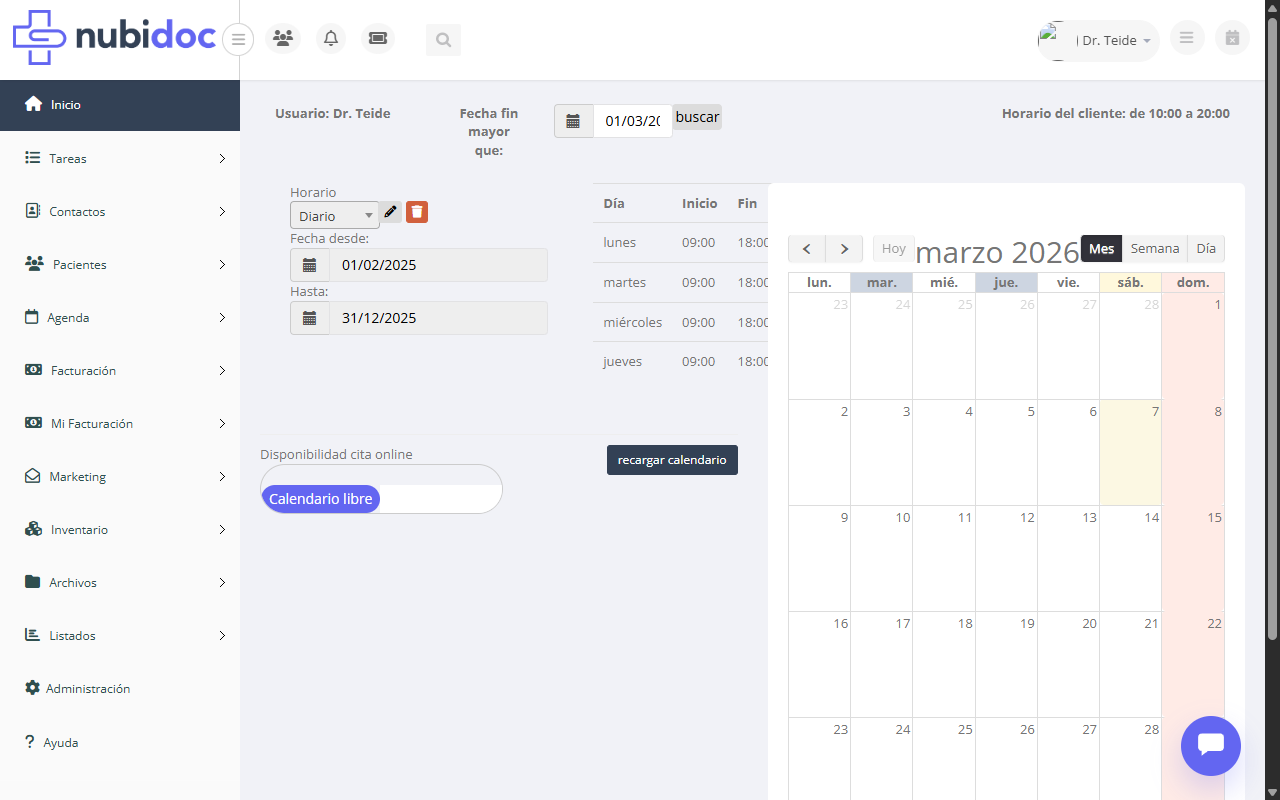Click the Inventario boxes icon

coord(33,529)
